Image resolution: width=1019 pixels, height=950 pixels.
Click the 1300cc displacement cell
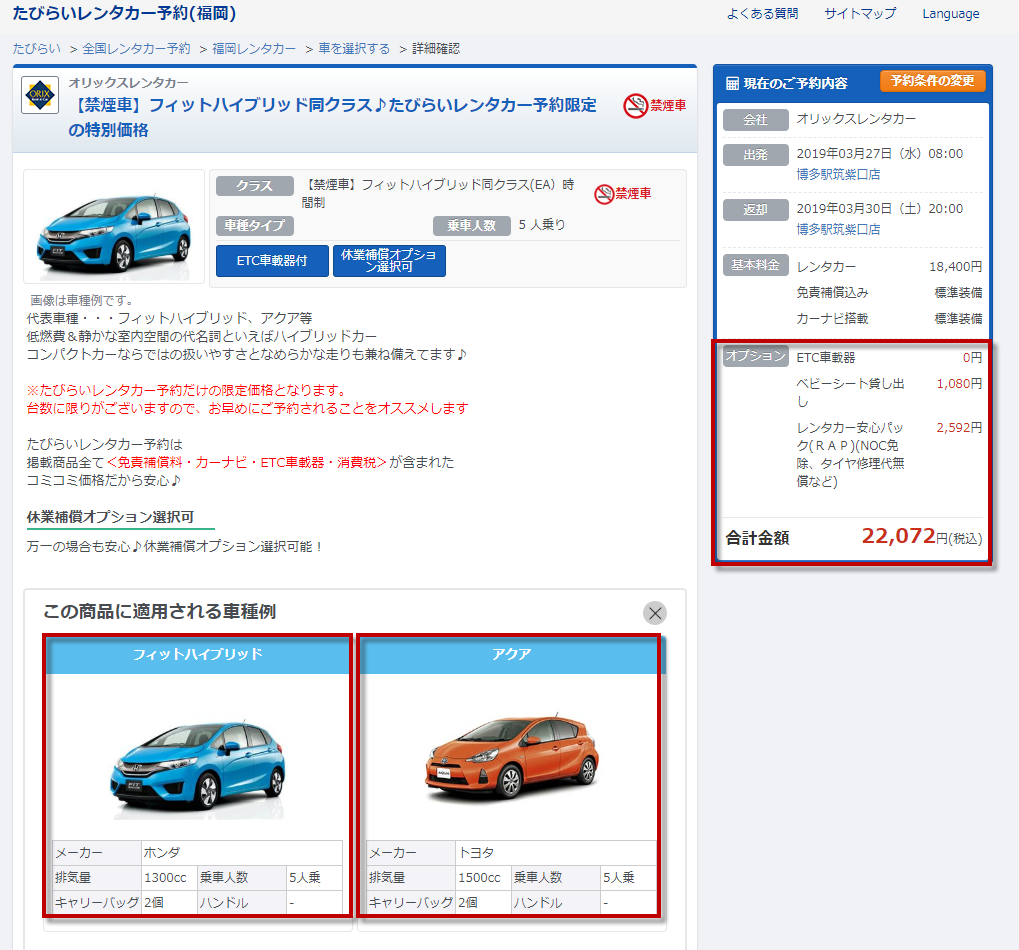(x=170, y=878)
